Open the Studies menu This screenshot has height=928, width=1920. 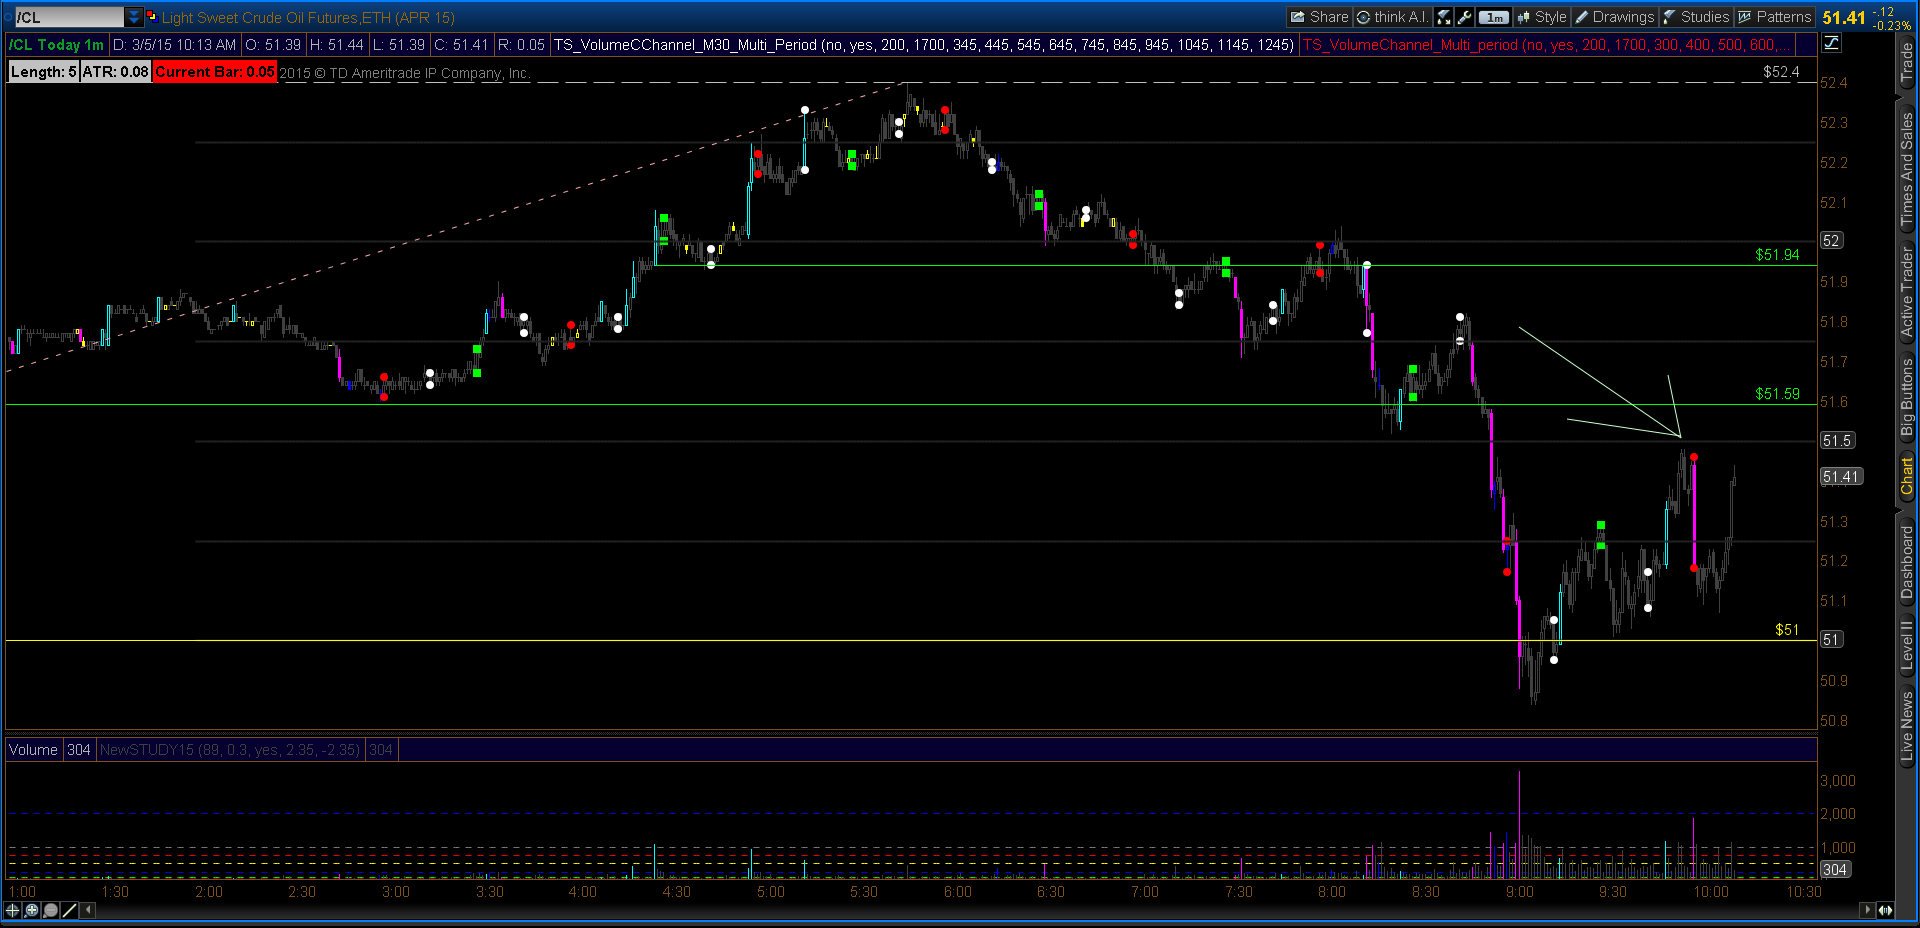[x=1696, y=17]
